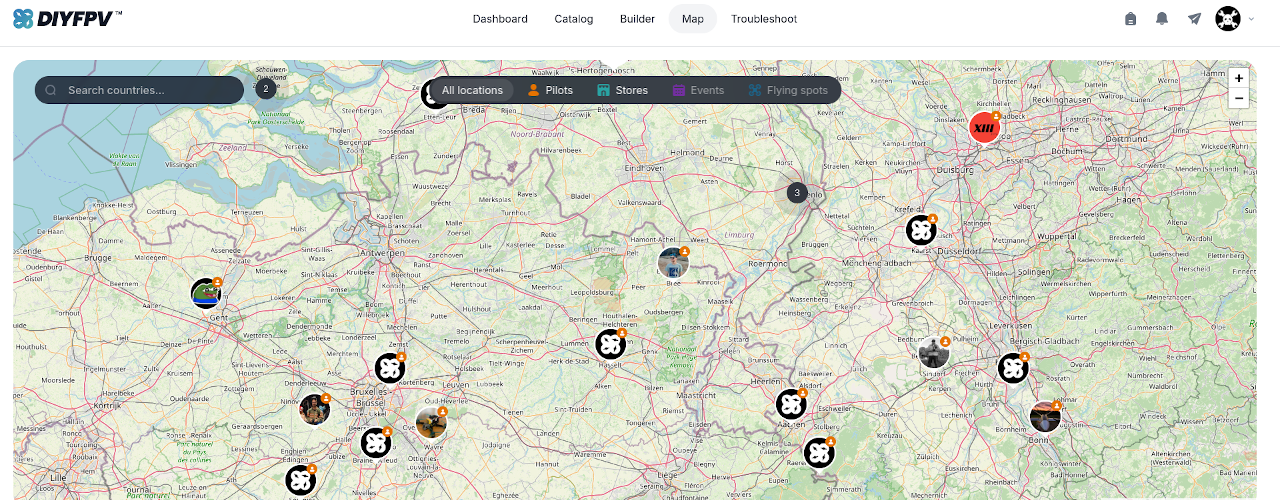This screenshot has width=1280, height=500.
Task: Click the paper plane messages icon
Action: pyautogui.click(x=1194, y=19)
